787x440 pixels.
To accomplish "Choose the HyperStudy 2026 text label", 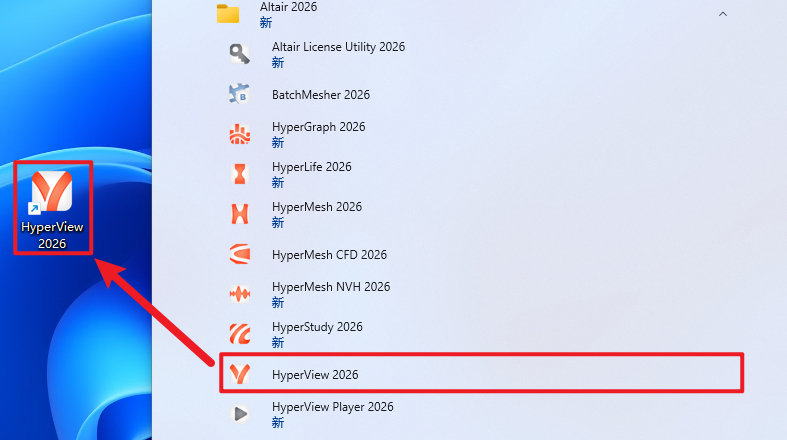I will coord(317,327).
